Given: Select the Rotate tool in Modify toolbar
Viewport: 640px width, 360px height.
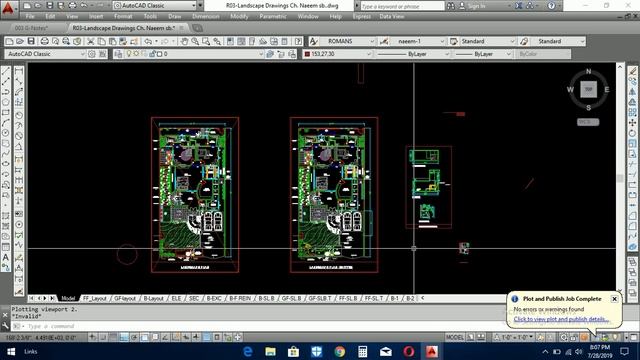Looking at the screenshot, I should (633, 133).
